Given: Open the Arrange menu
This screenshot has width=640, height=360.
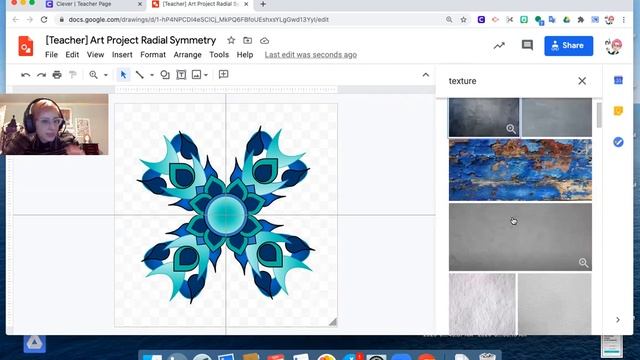Looking at the screenshot, I should [188, 55].
